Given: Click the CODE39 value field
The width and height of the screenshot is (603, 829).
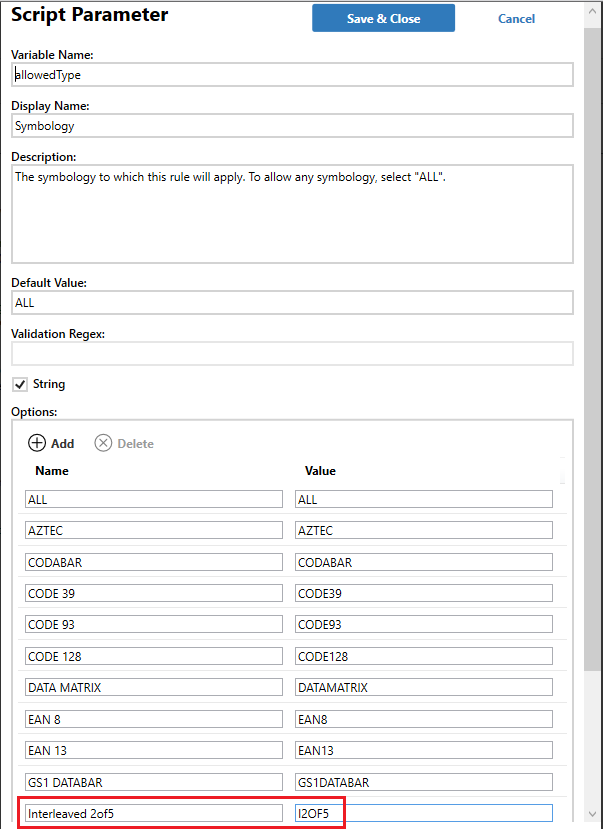Looking at the screenshot, I should [424, 593].
